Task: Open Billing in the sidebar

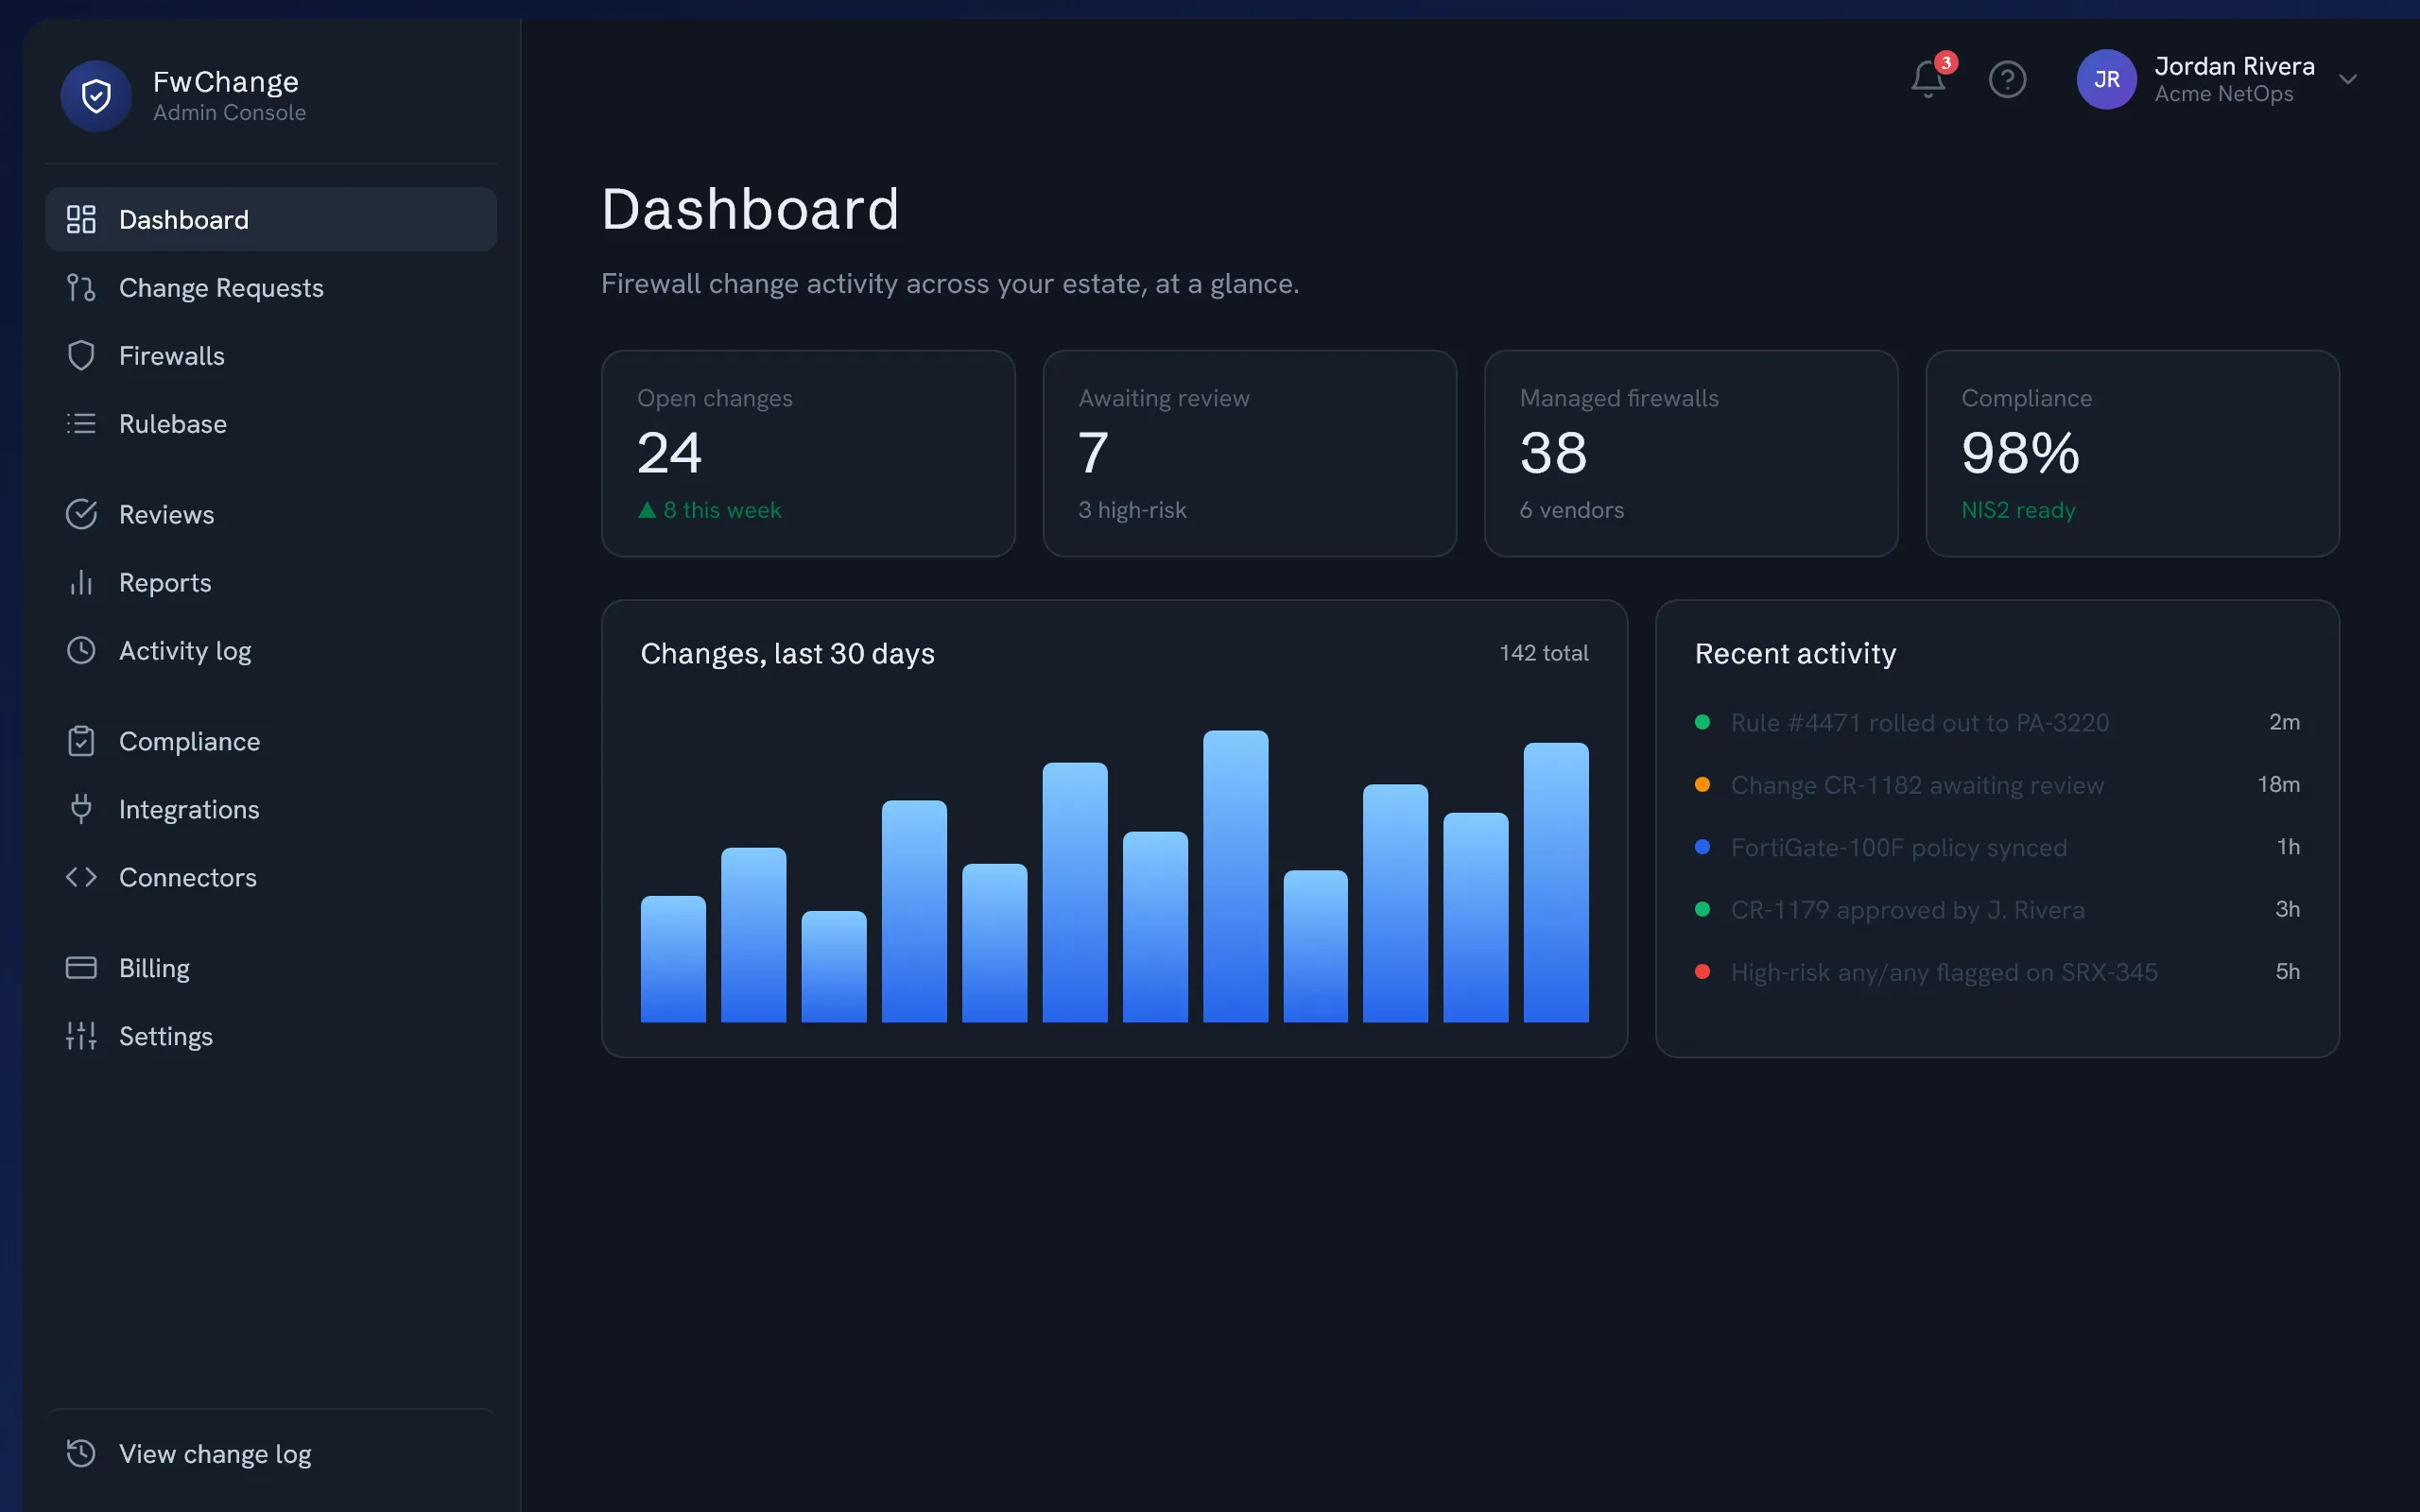Action: tap(271, 968)
